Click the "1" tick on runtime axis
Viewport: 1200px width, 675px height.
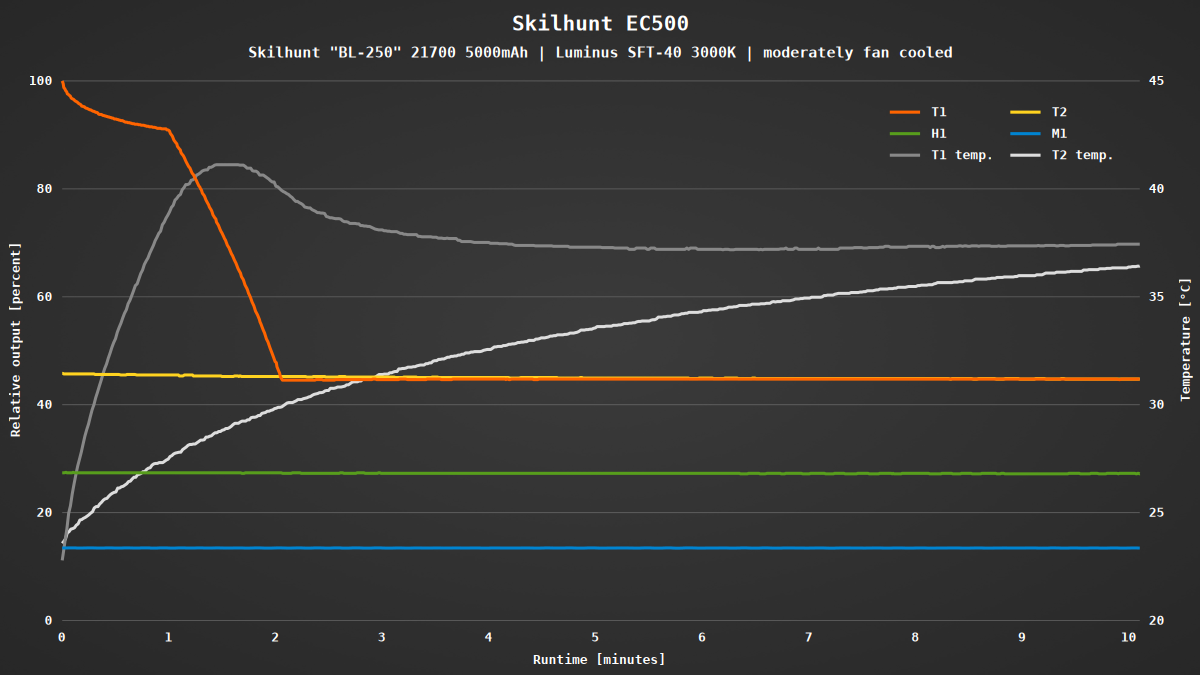(169, 637)
